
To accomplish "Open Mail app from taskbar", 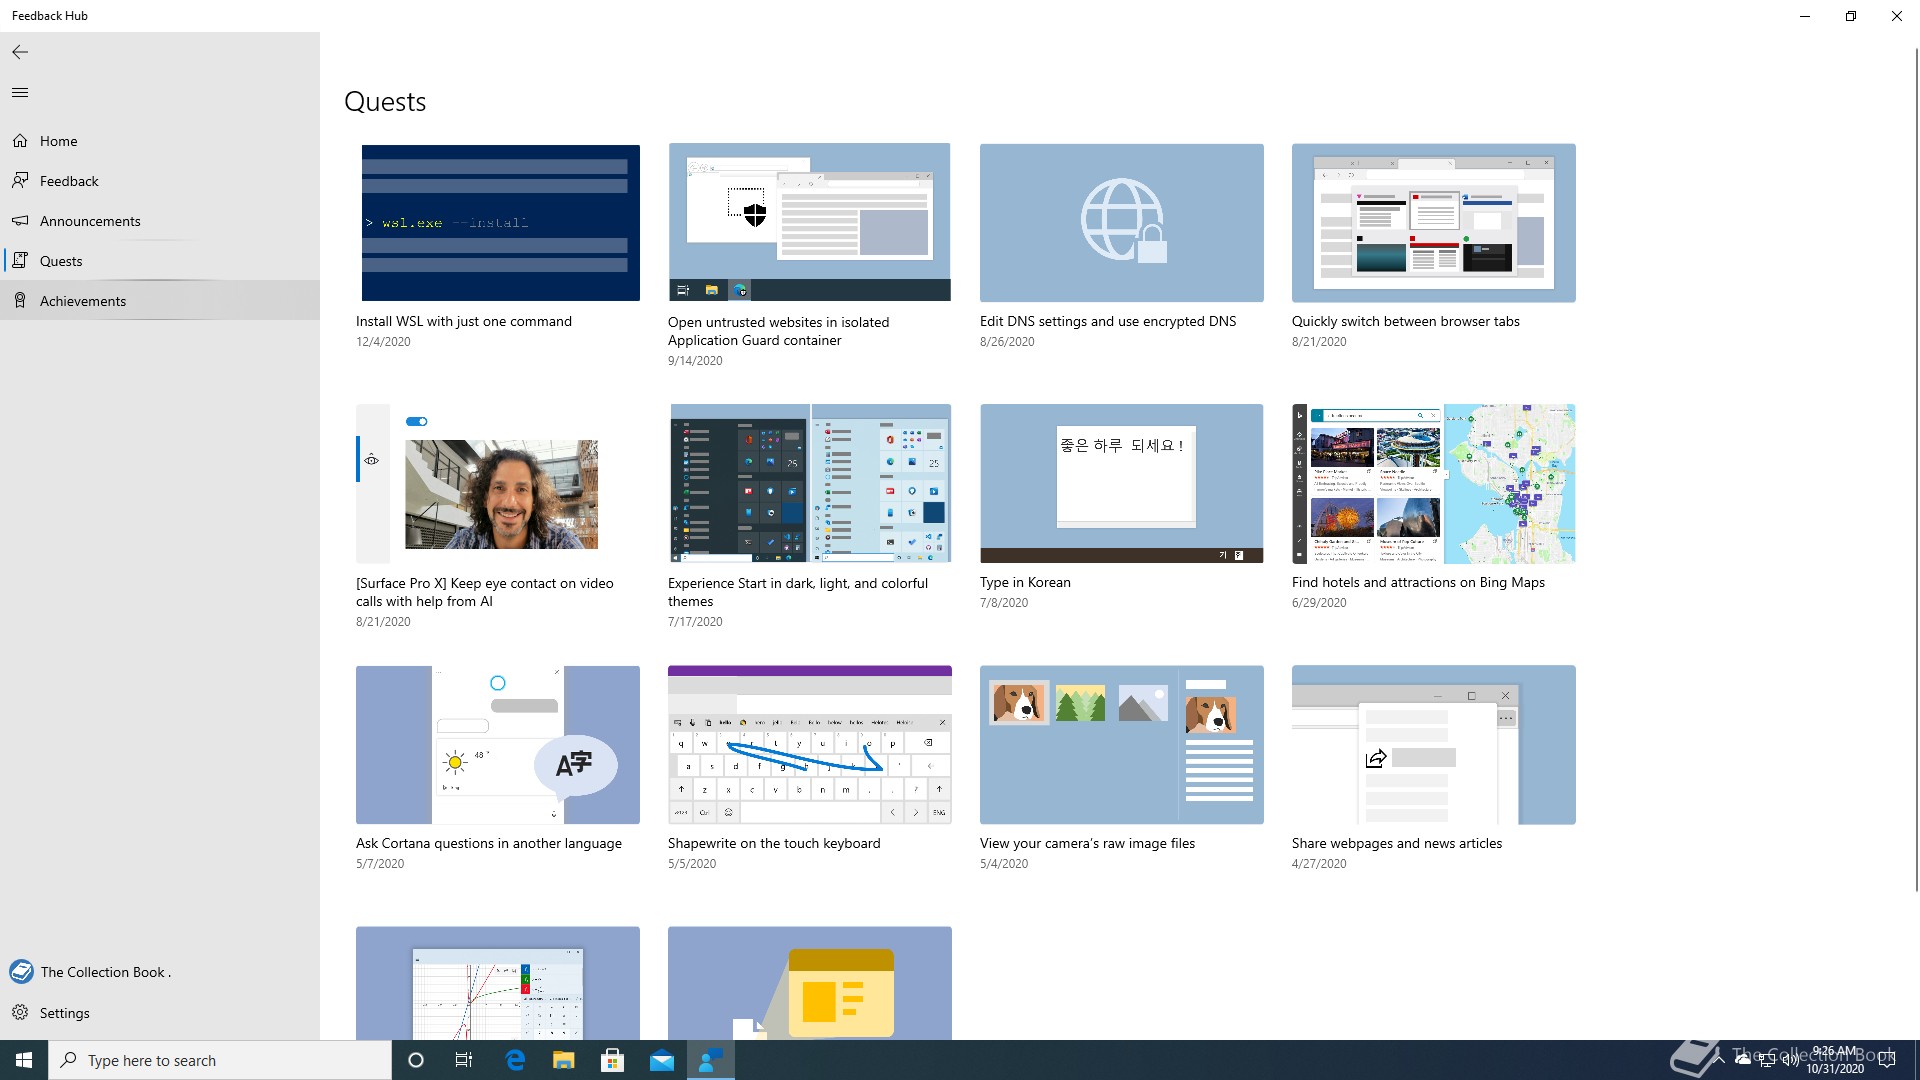I will pyautogui.click(x=662, y=1060).
